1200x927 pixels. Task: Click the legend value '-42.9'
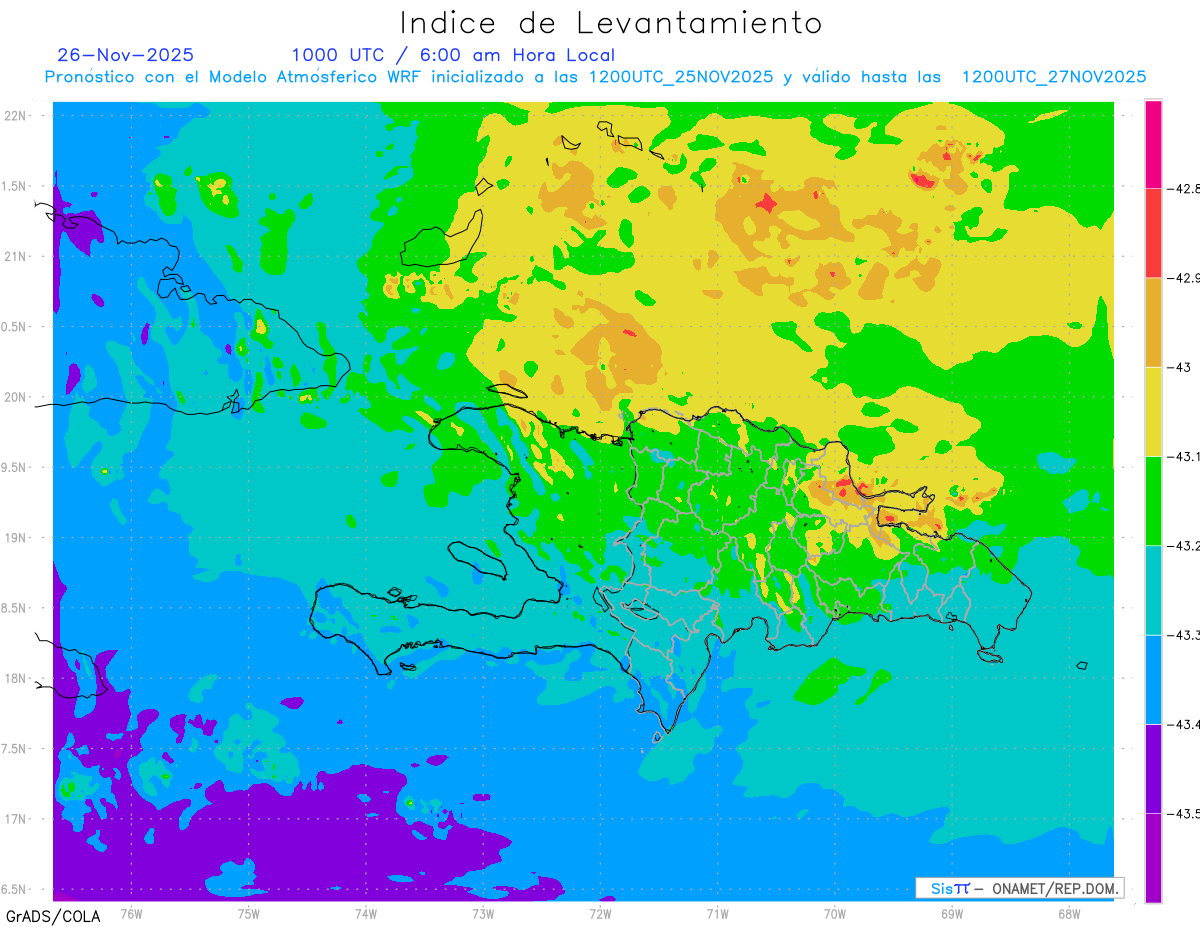[x=1184, y=278]
